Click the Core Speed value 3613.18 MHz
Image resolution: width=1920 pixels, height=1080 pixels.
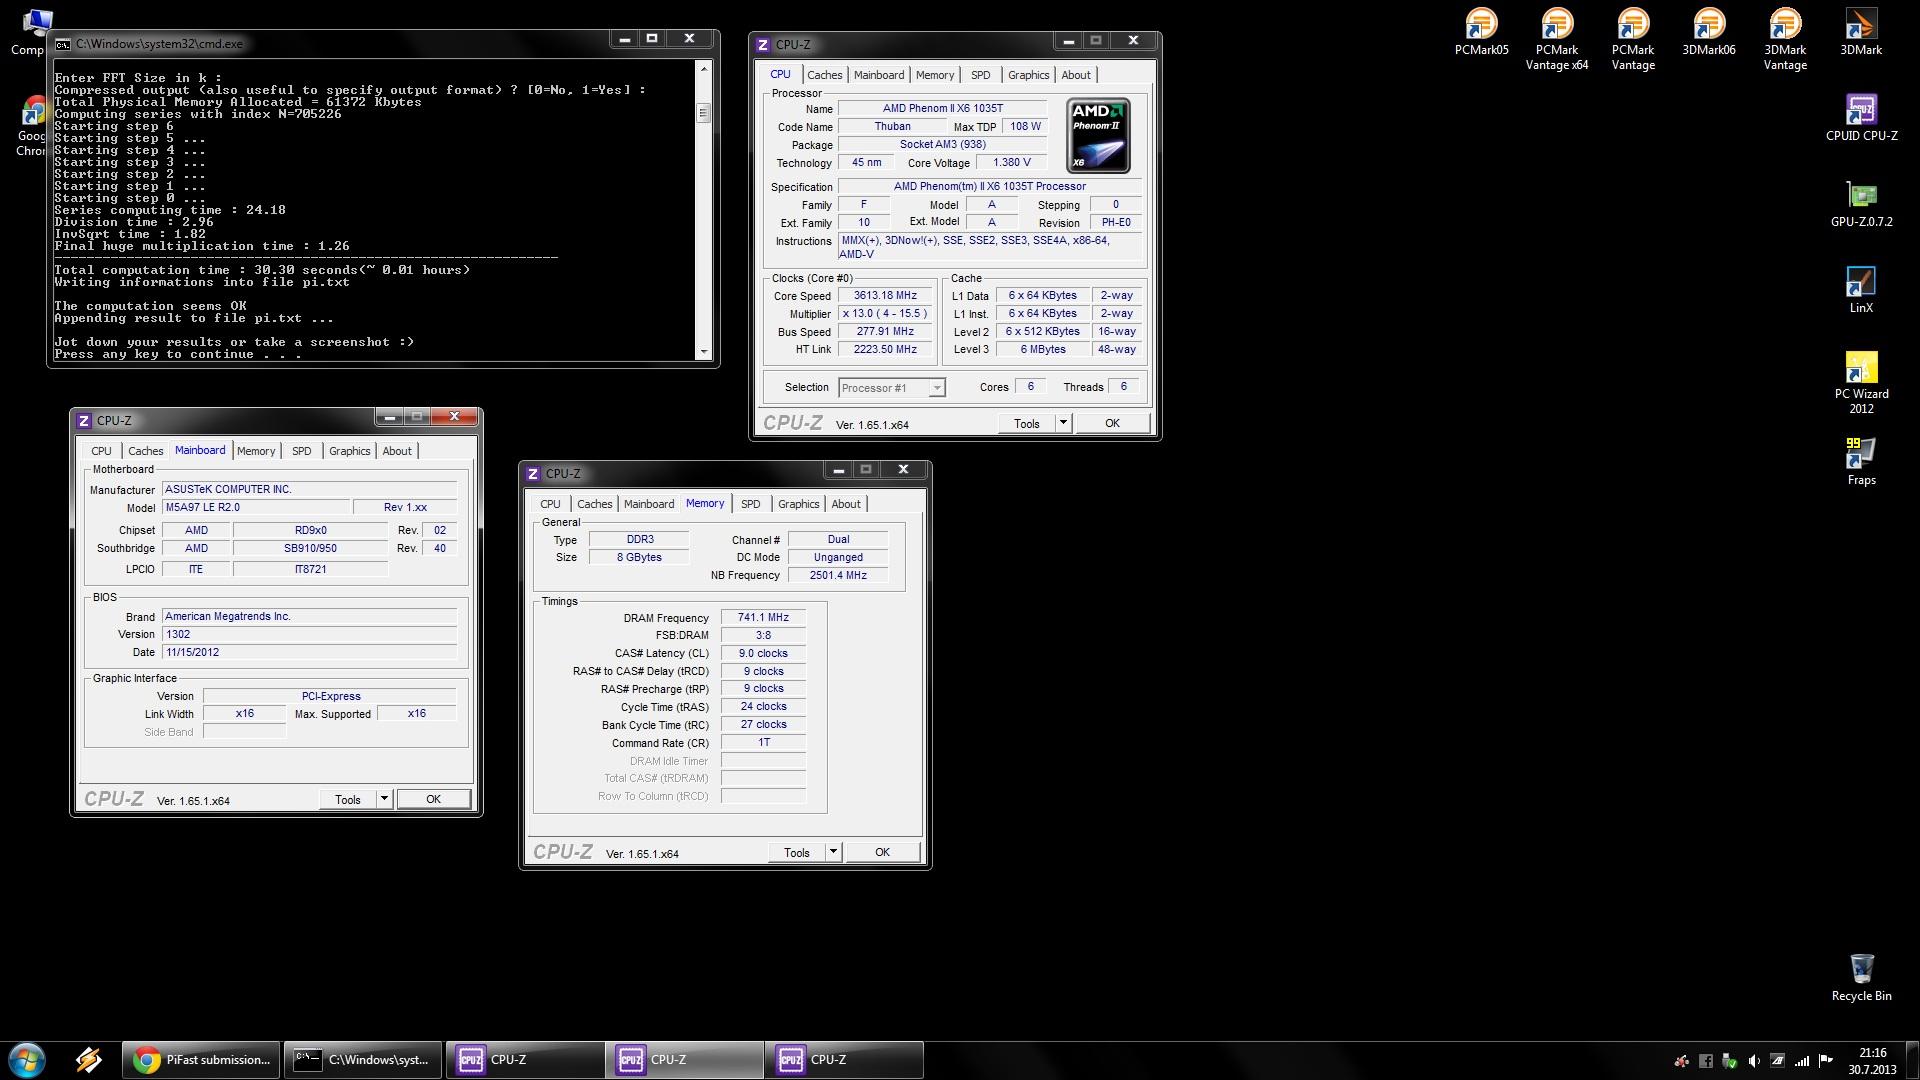point(885,296)
